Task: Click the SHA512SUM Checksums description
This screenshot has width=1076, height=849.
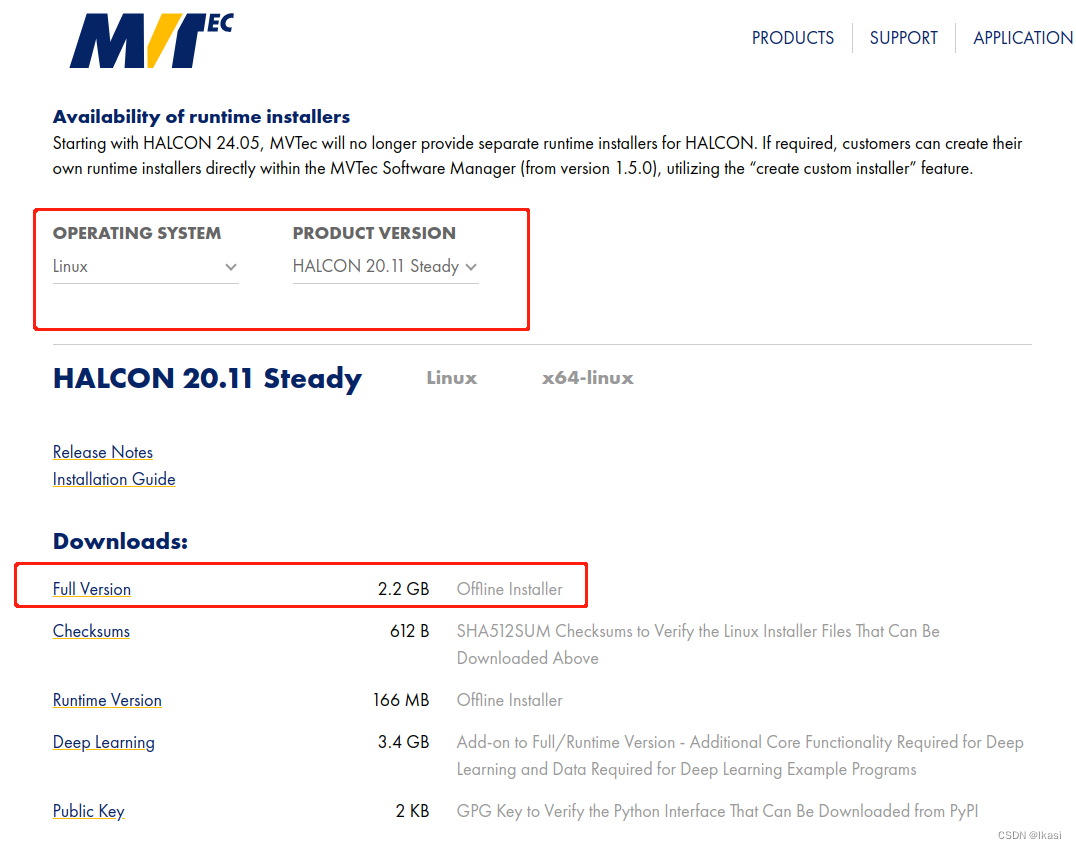Action: pos(698,644)
